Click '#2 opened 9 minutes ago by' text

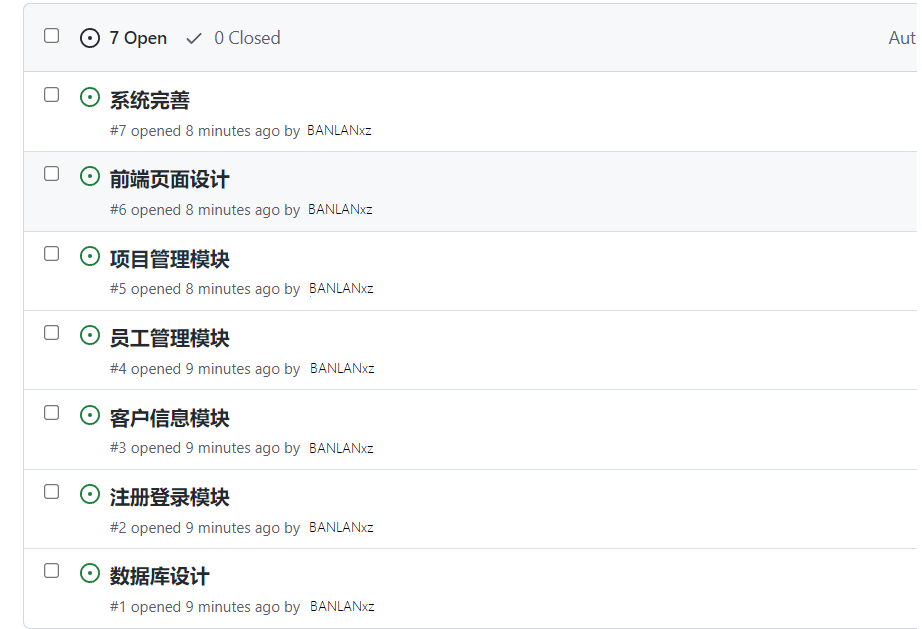click(x=205, y=528)
